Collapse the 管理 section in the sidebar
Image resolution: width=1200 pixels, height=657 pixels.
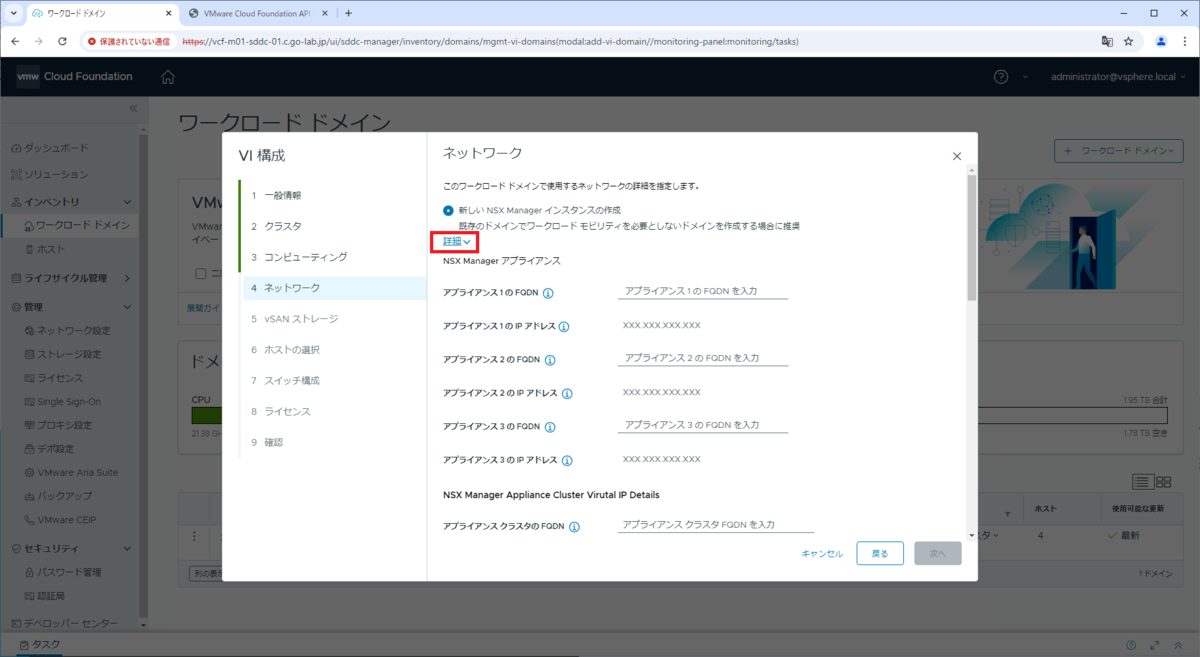[127, 307]
